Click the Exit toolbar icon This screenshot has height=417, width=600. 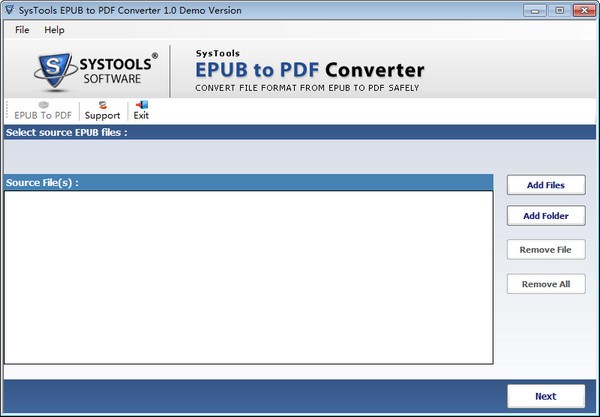coord(141,111)
